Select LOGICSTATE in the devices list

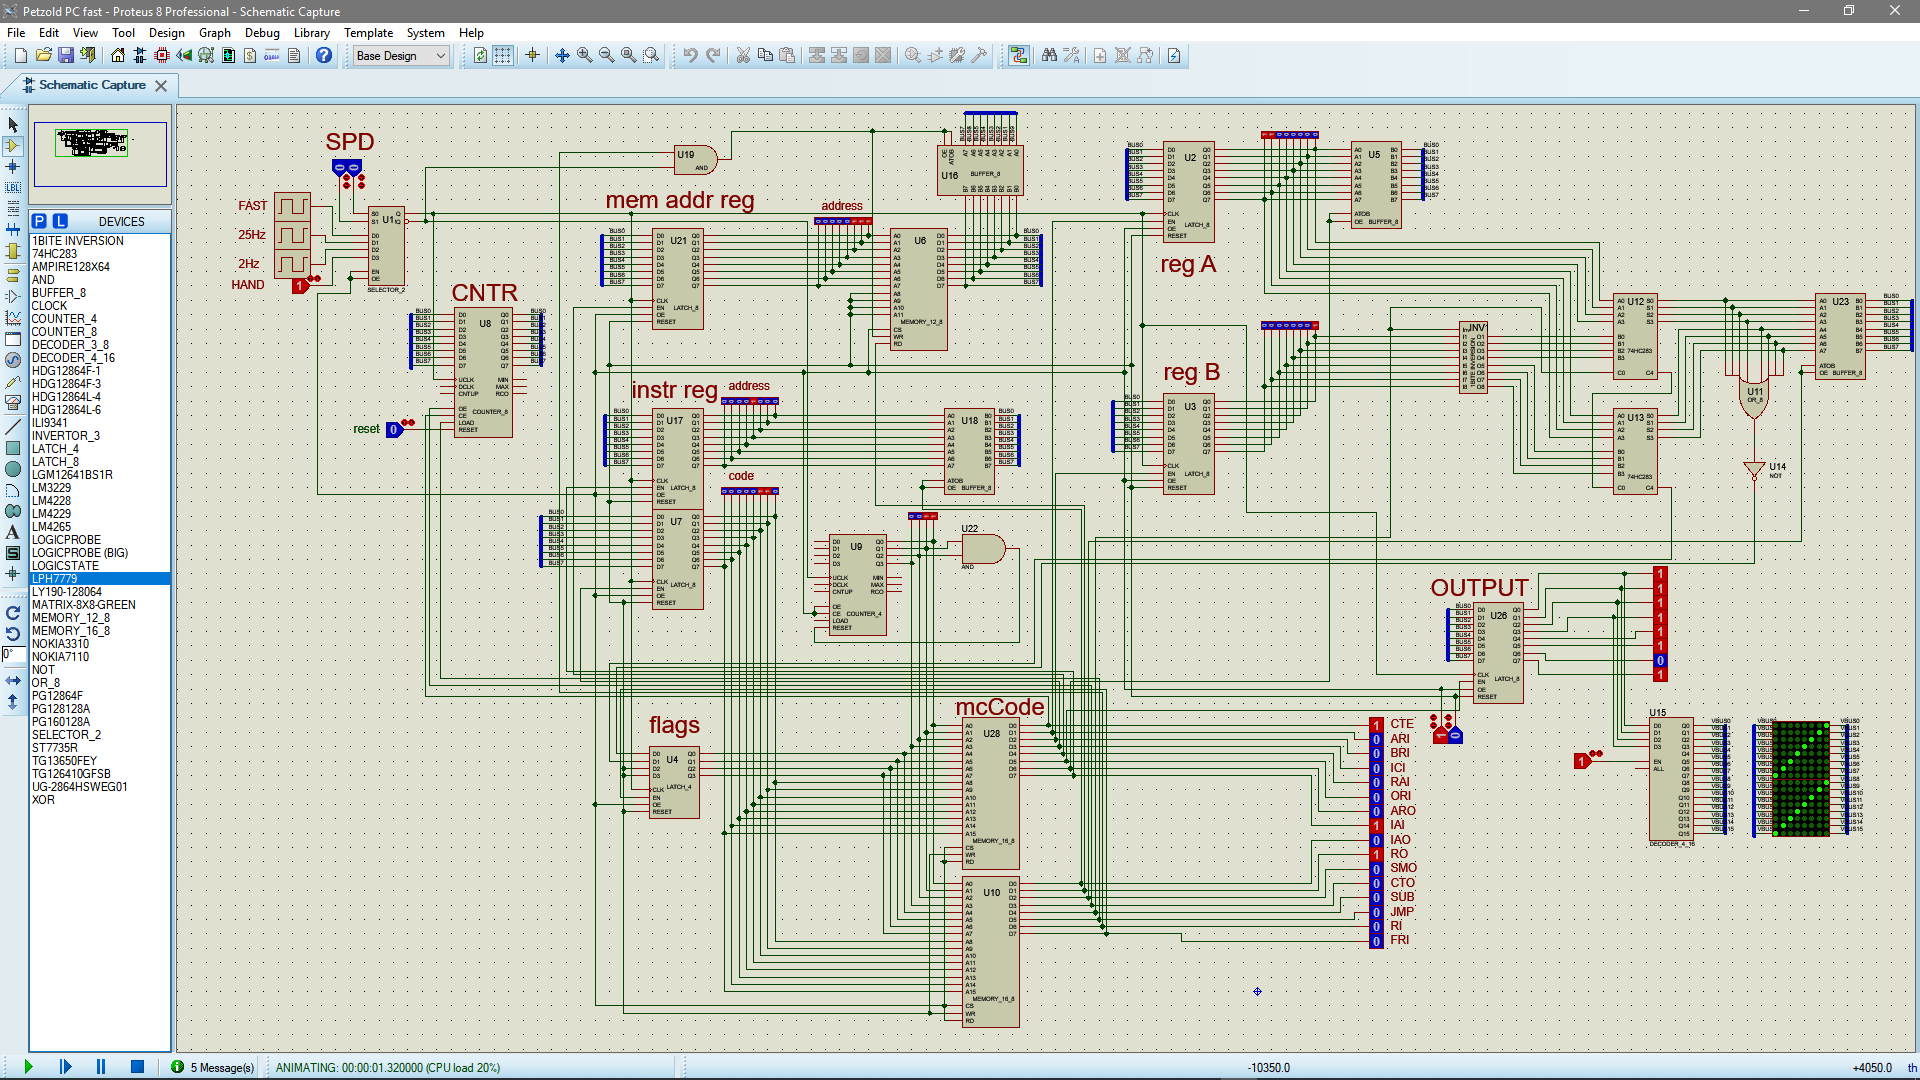click(100, 566)
